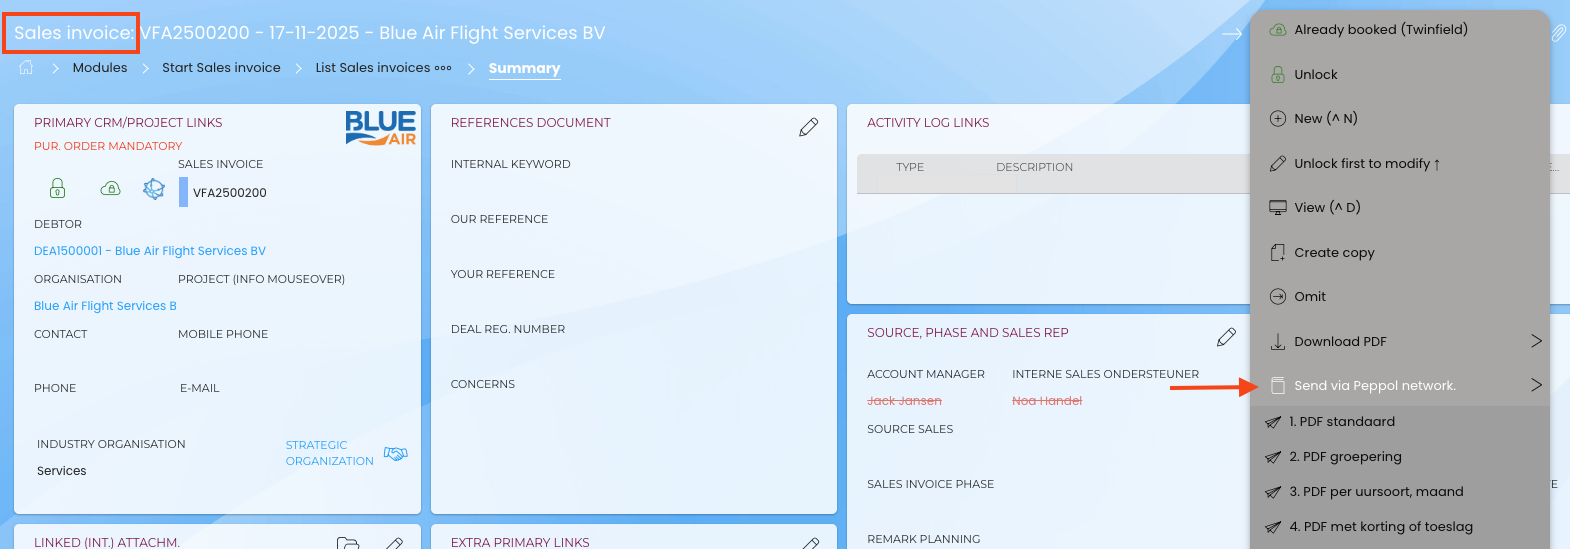Viewport: 1570px width, 549px height.
Task: Click the sales support name Noa Handel
Action: [1047, 401]
